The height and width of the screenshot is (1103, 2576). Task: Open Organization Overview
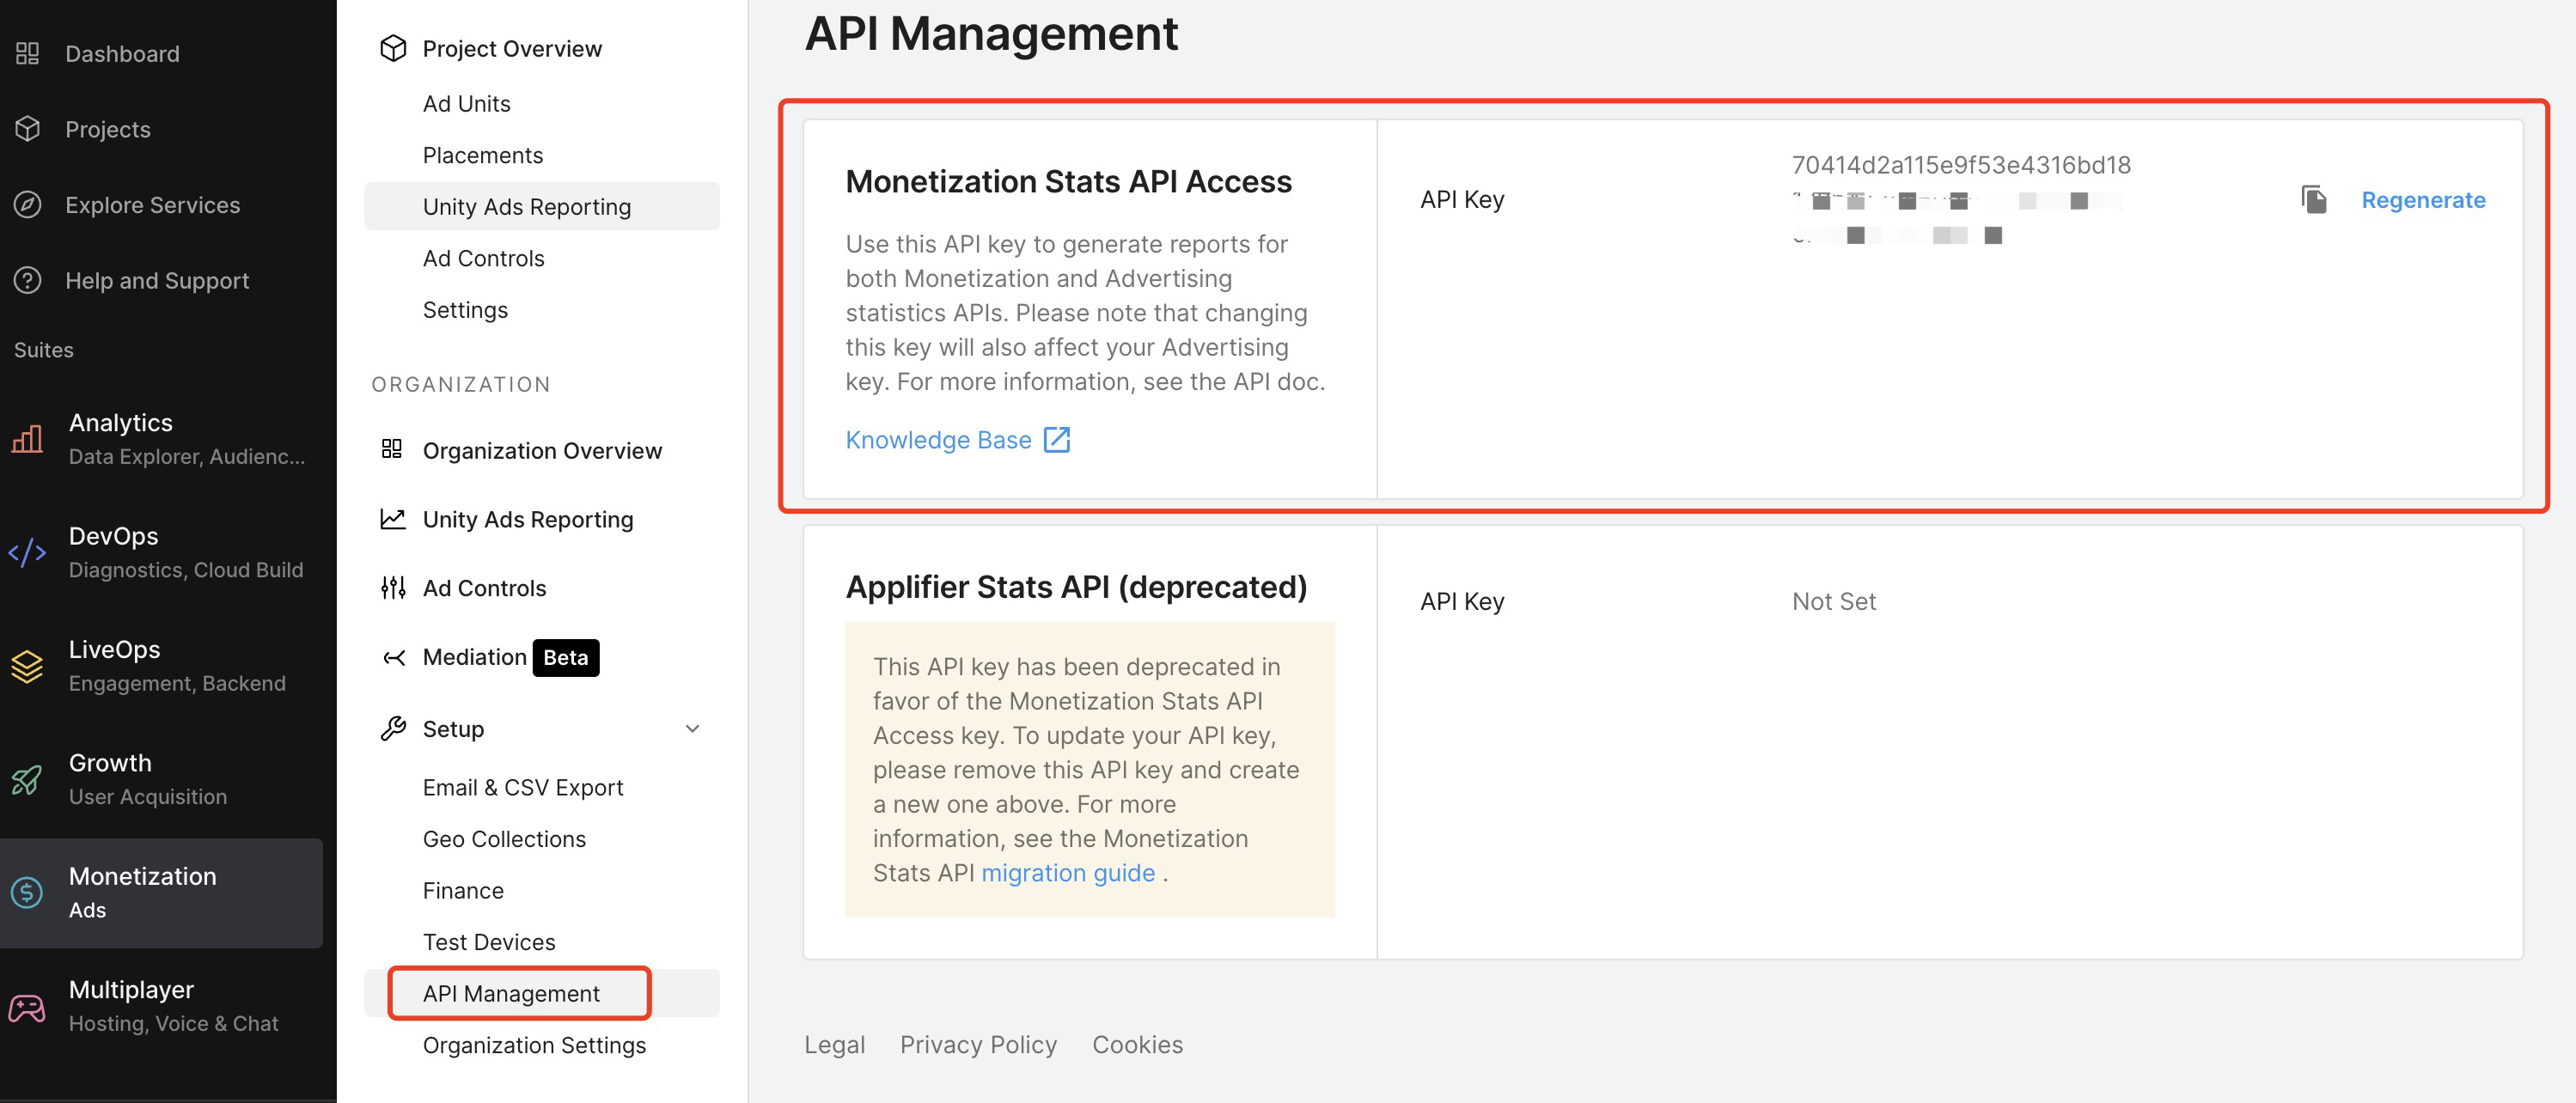click(x=542, y=450)
